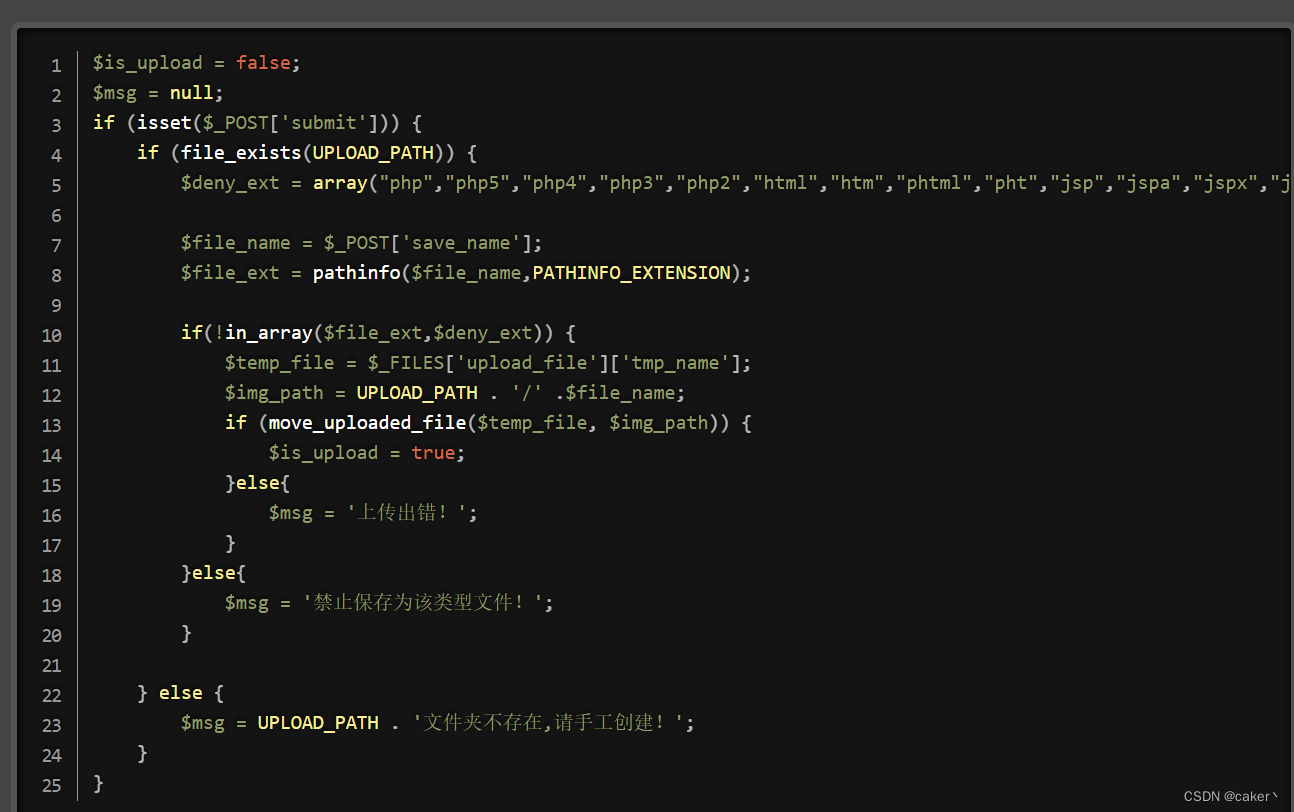The width and height of the screenshot is (1294, 812).
Task: Click the 'submit' string on line 3
Action: (324, 123)
